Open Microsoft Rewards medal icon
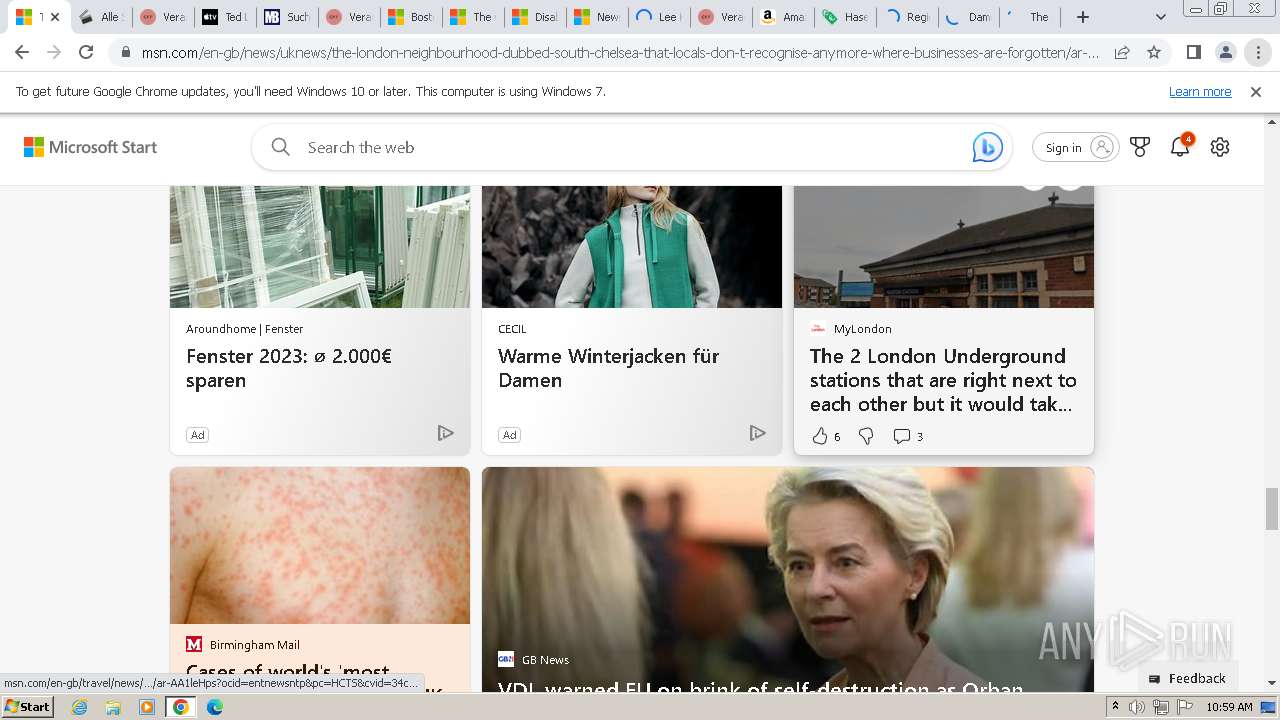Screen dimensions: 1280x720 coord(1140,147)
